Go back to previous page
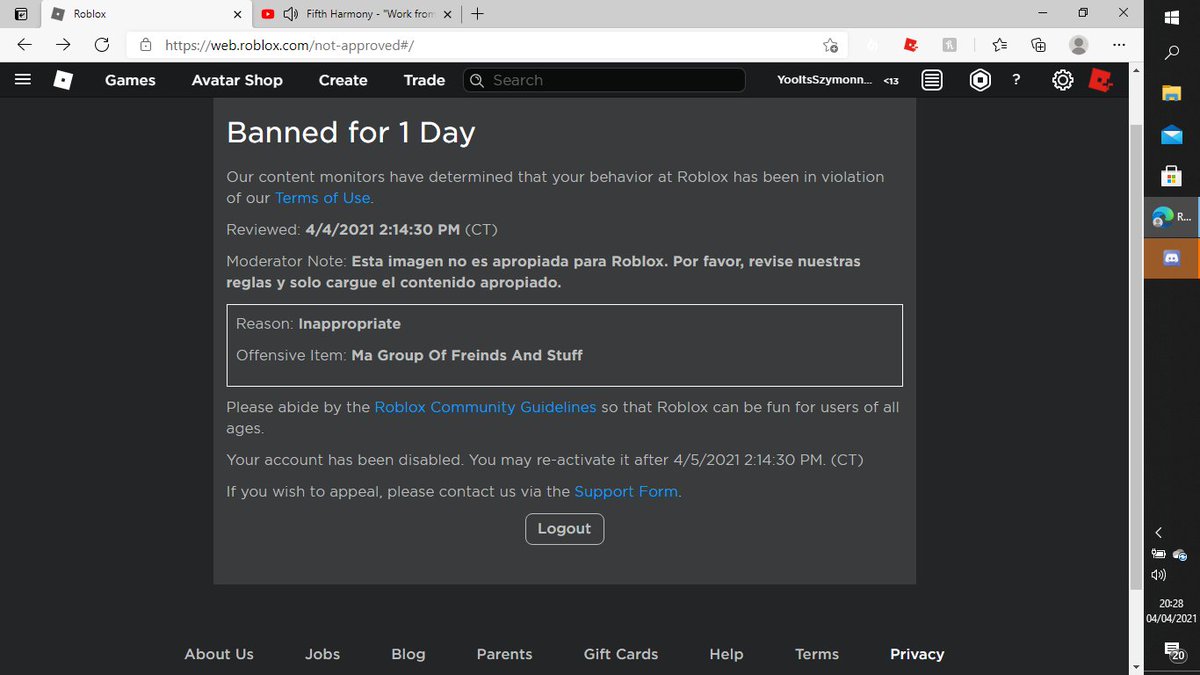The image size is (1200, 675). point(25,44)
